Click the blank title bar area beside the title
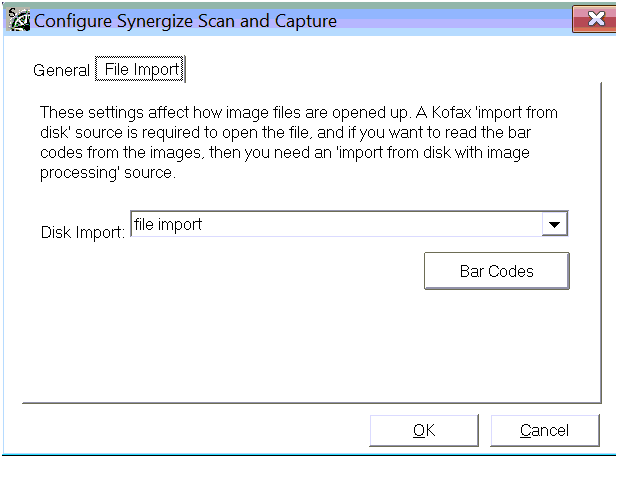The image size is (618, 481). click(x=453, y=21)
